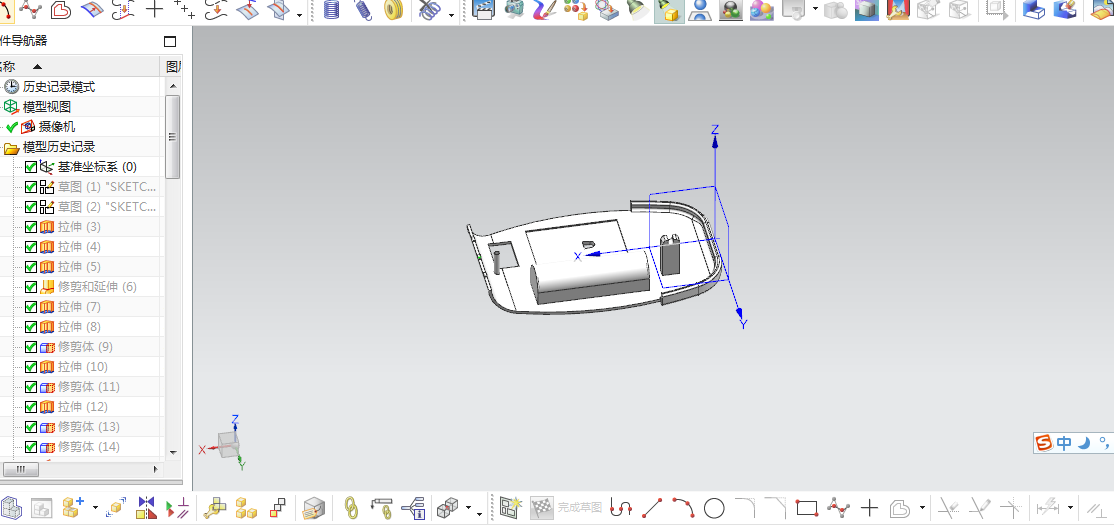Click the navigator horizontal scrollbar right arrow
The width and height of the screenshot is (1114, 528).
(x=156, y=470)
